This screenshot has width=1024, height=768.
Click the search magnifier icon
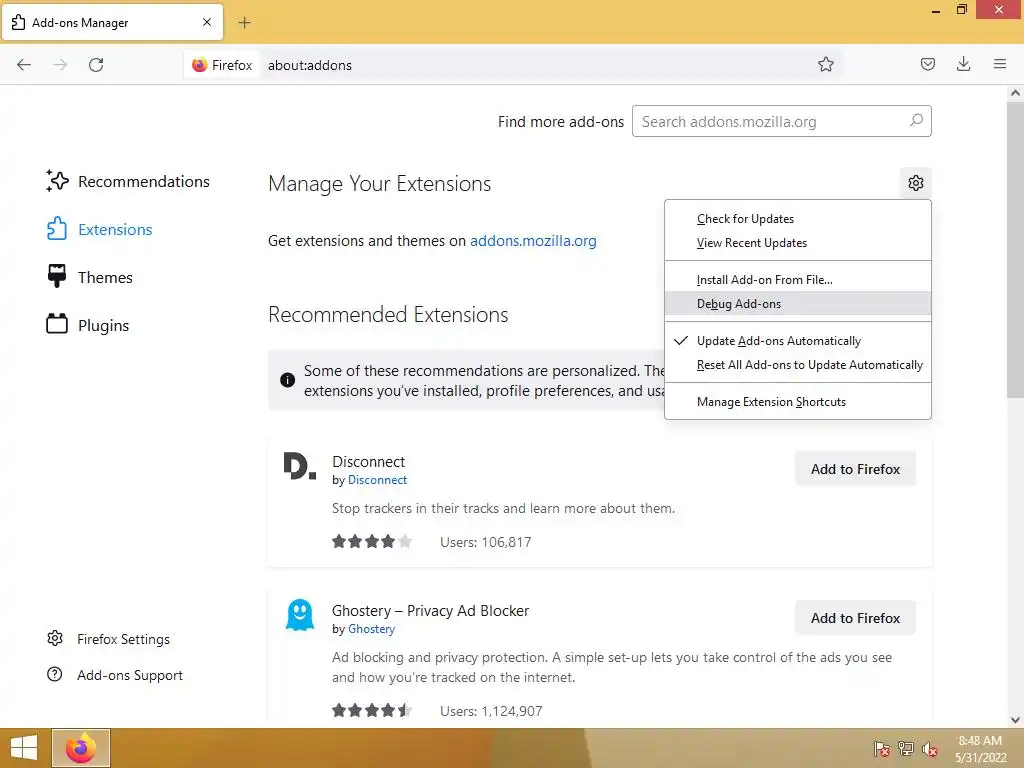916,121
